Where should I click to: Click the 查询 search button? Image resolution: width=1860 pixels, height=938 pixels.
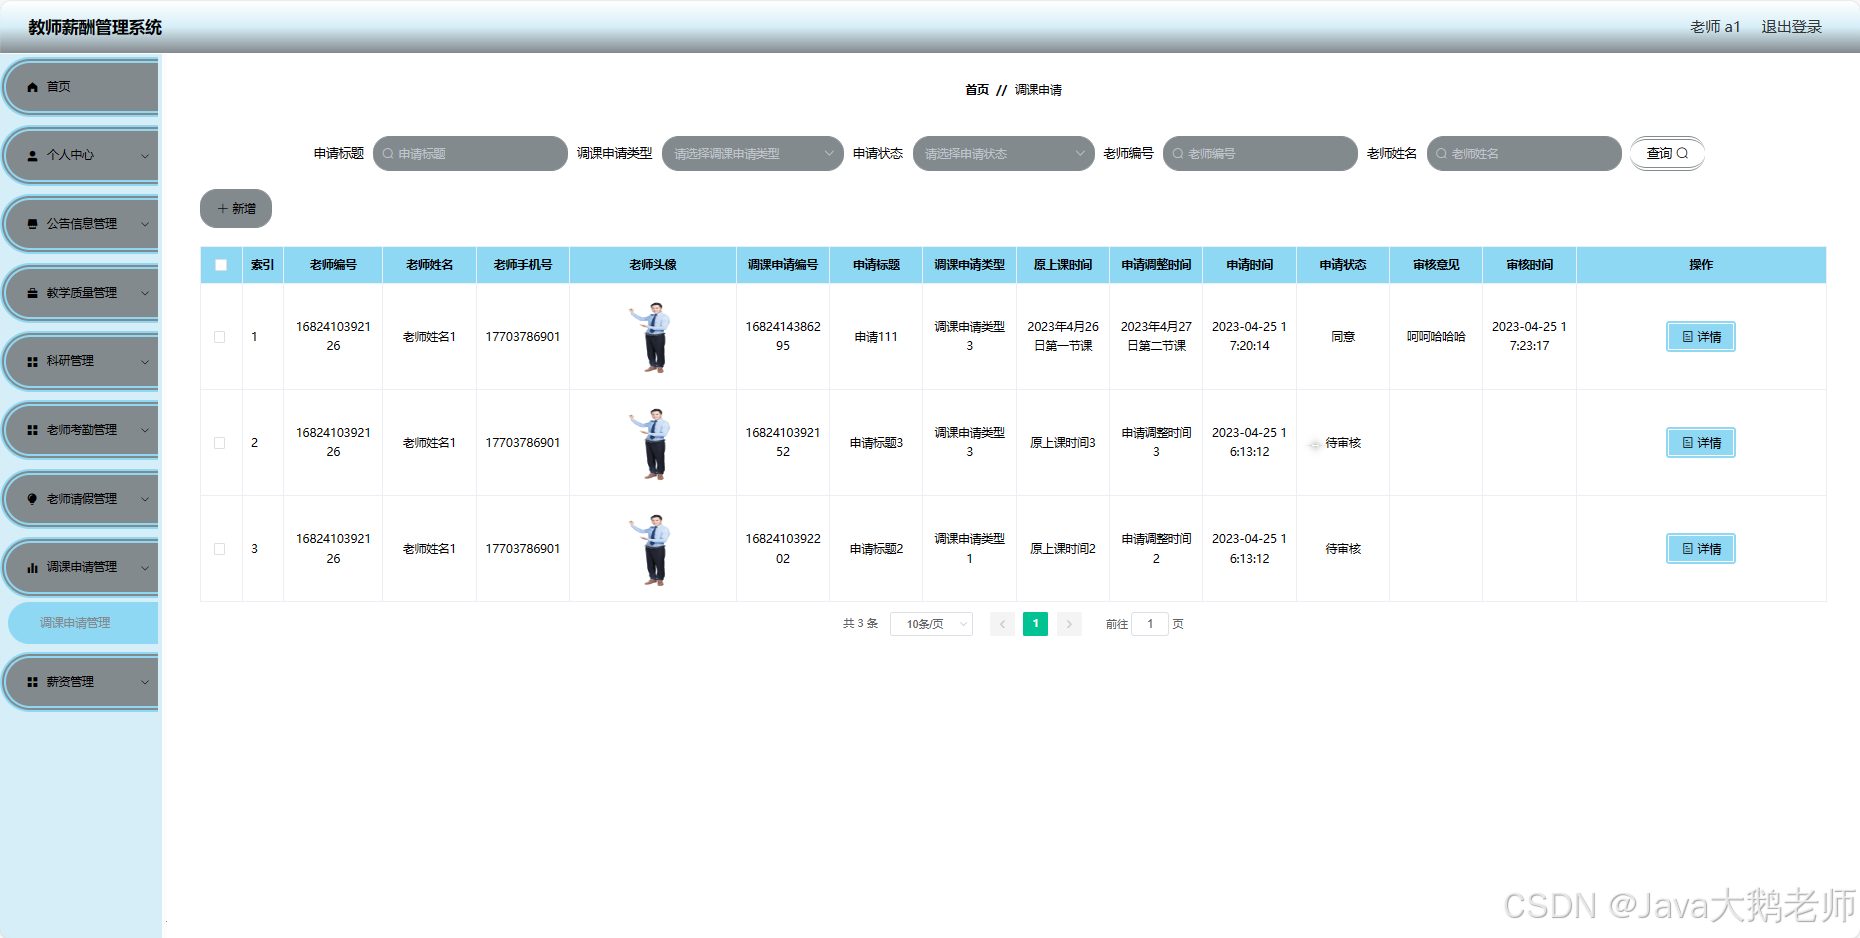(x=1667, y=154)
